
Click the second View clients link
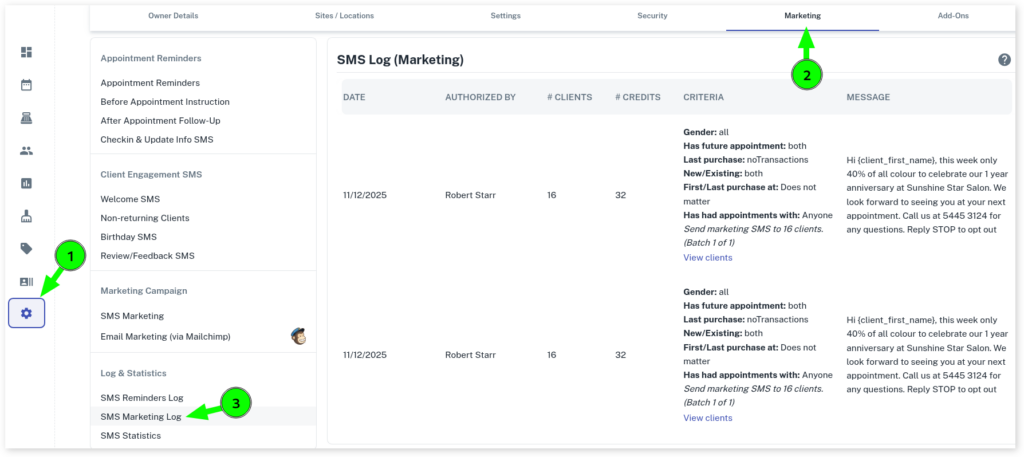point(707,418)
